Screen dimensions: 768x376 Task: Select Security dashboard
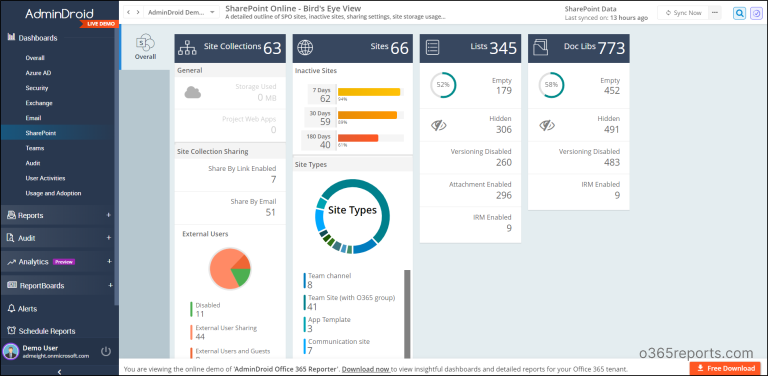(37, 88)
